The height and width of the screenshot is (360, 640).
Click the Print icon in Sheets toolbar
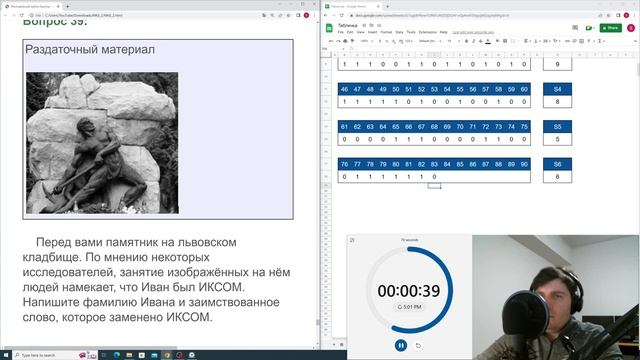point(345,41)
